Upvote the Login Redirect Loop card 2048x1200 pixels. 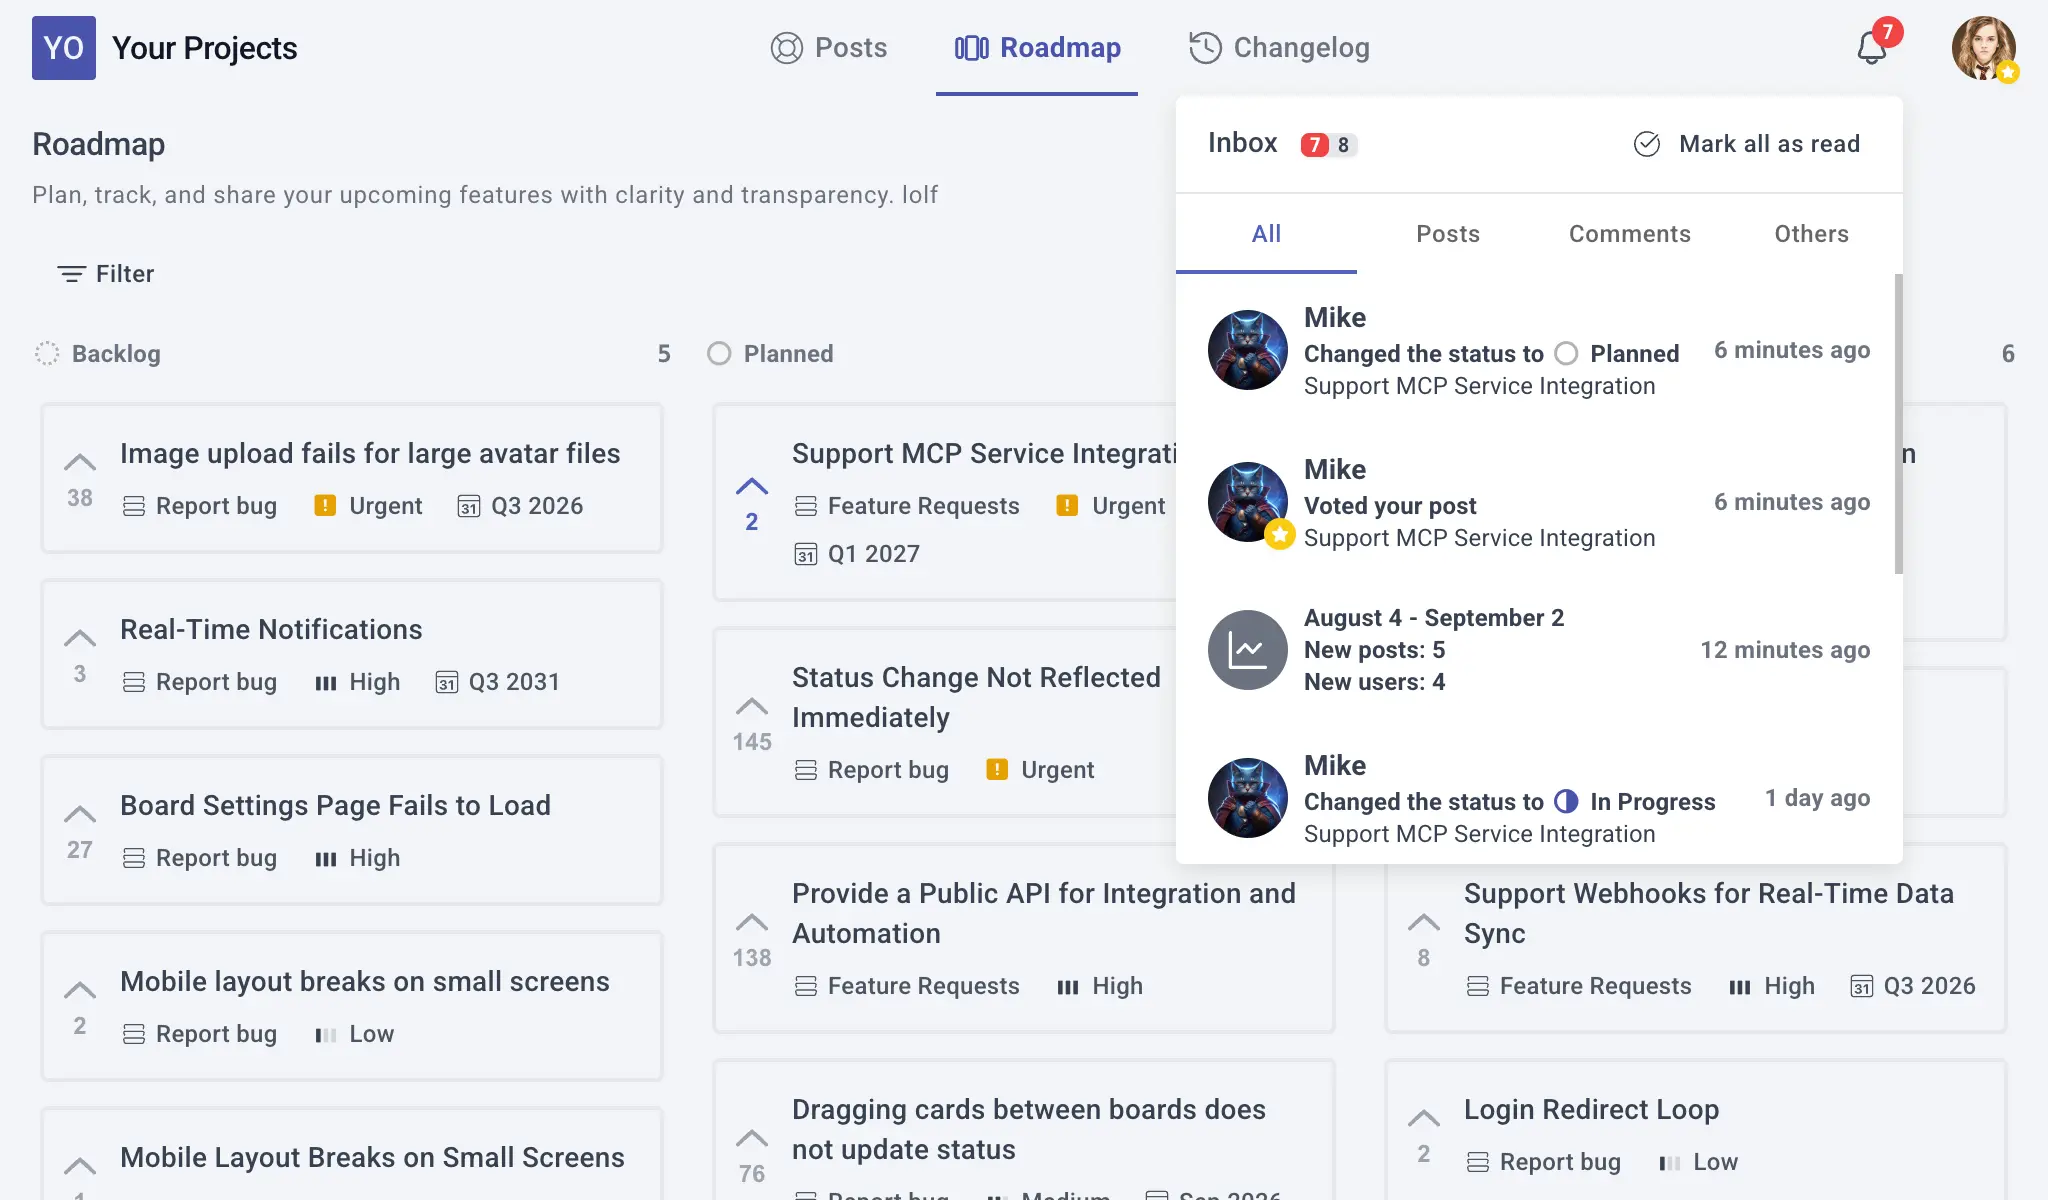[x=1424, y=1118]
